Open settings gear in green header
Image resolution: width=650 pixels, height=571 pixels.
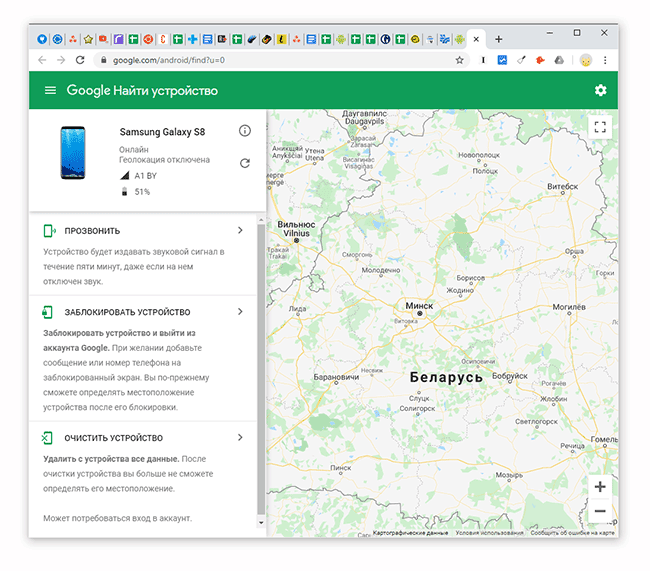(x=600, y=90)
